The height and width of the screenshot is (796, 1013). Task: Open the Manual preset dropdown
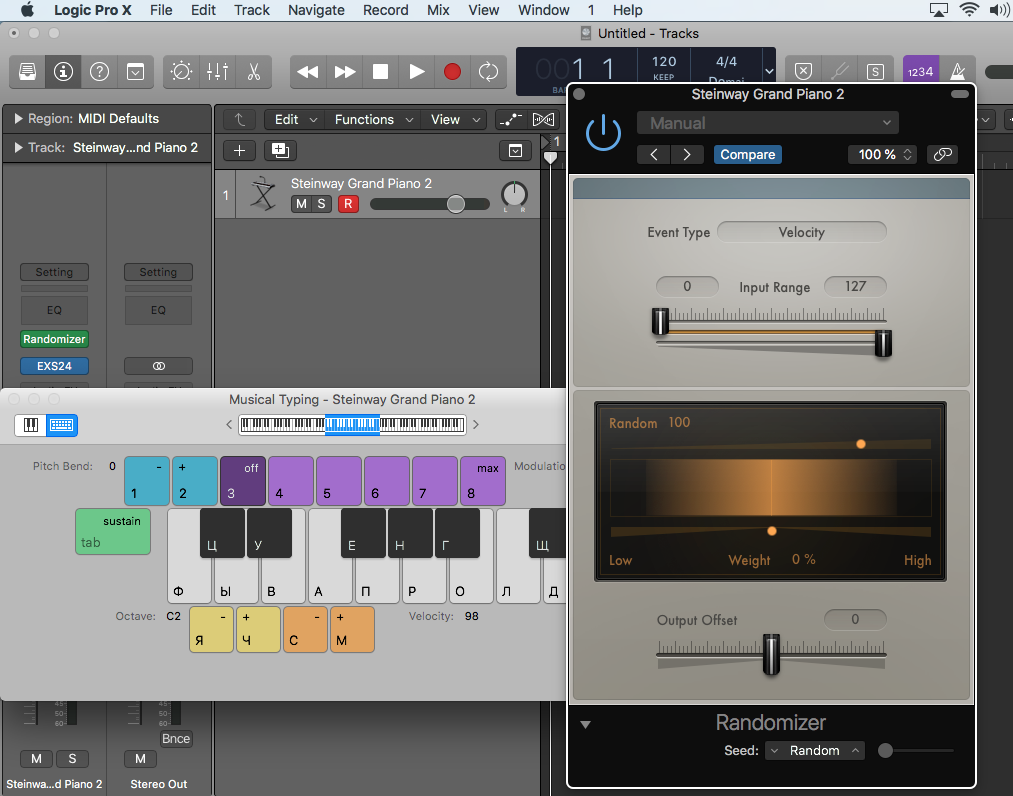pyautogui.click(x=768, y=123)
